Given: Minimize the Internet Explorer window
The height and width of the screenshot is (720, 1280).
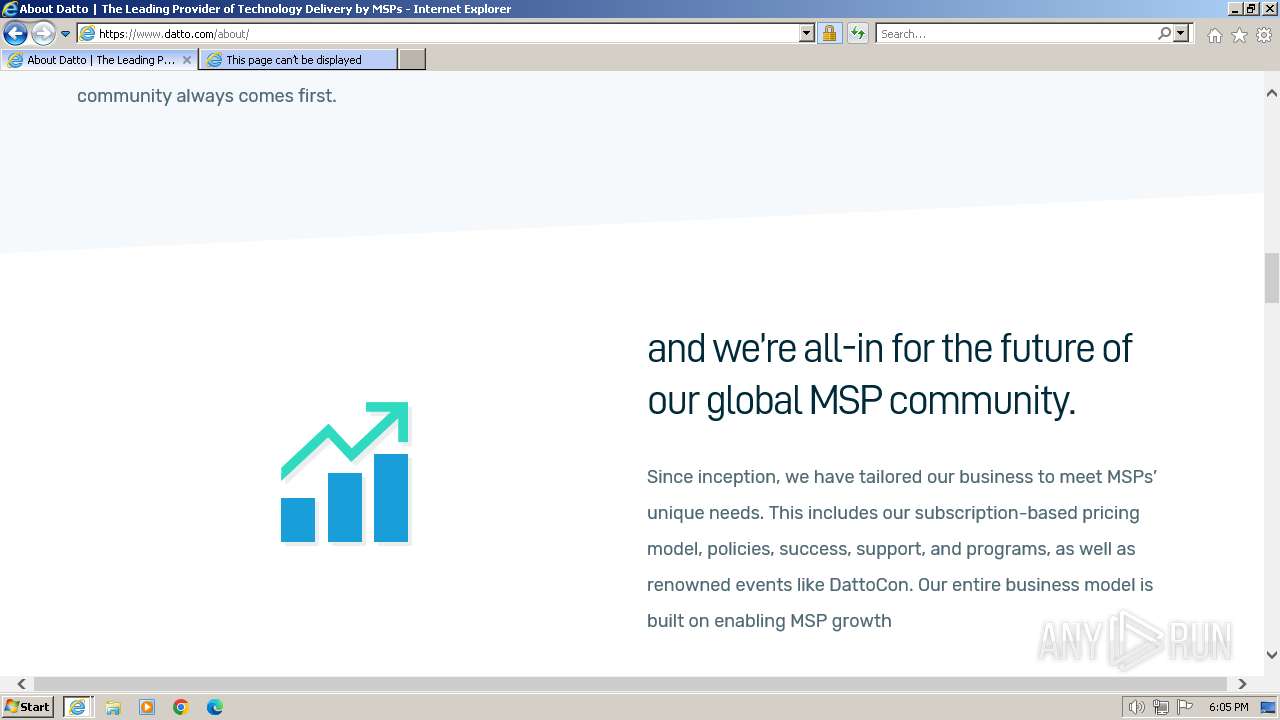Looking at the screenshot, I should 1235,9.
